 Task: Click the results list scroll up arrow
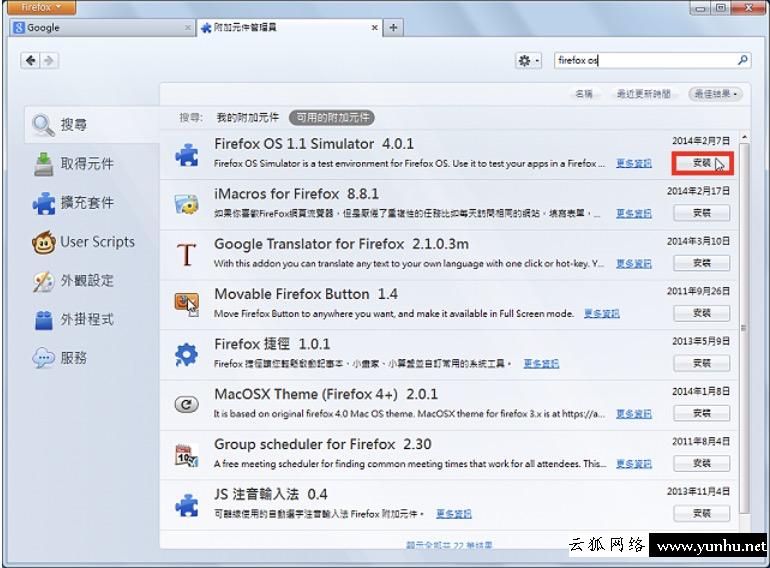click(744, 137)
